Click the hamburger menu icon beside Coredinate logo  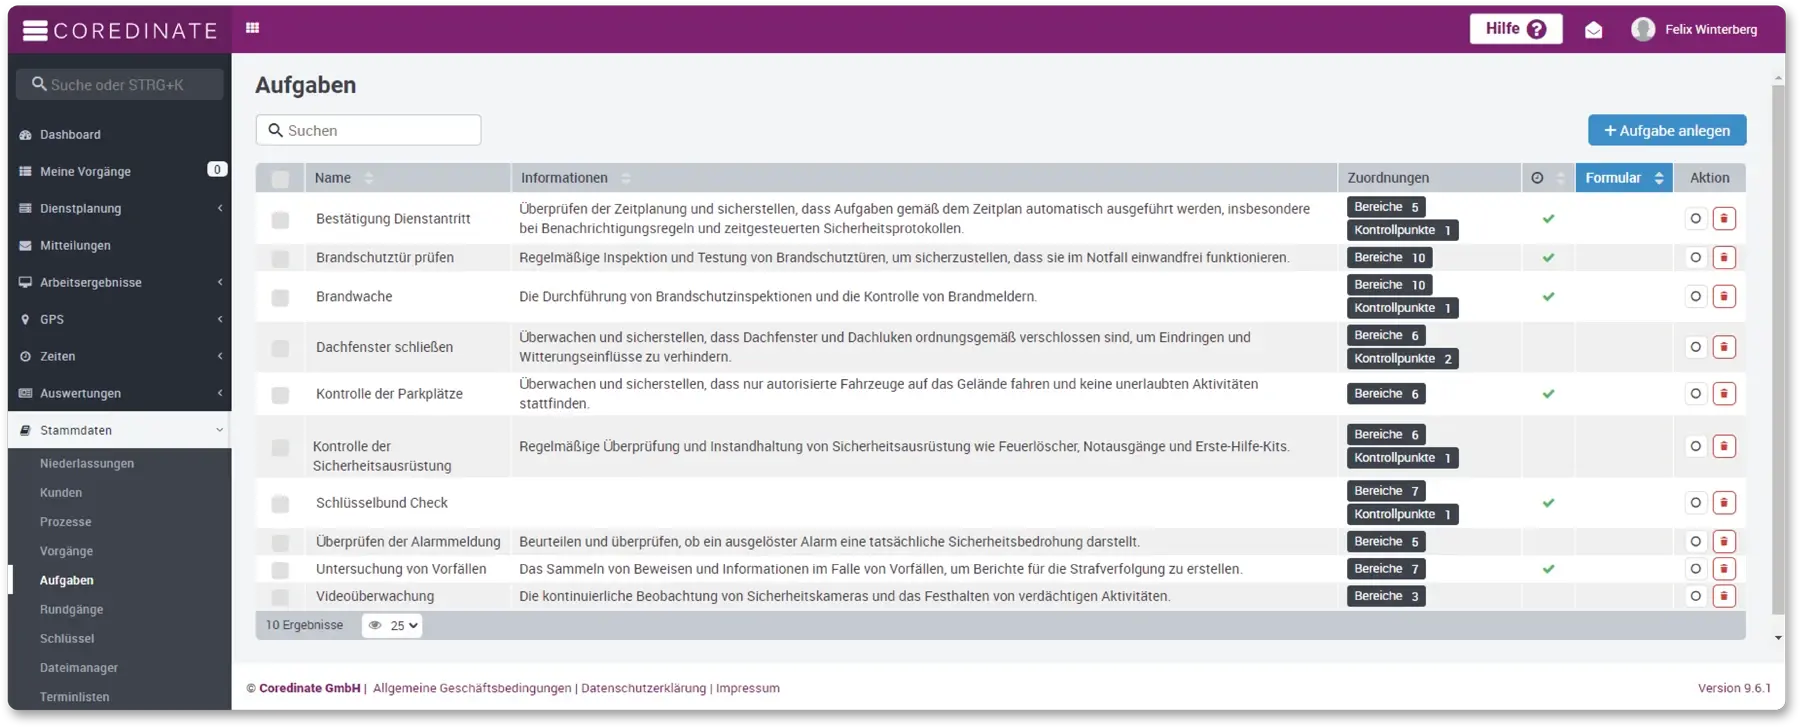35,31
